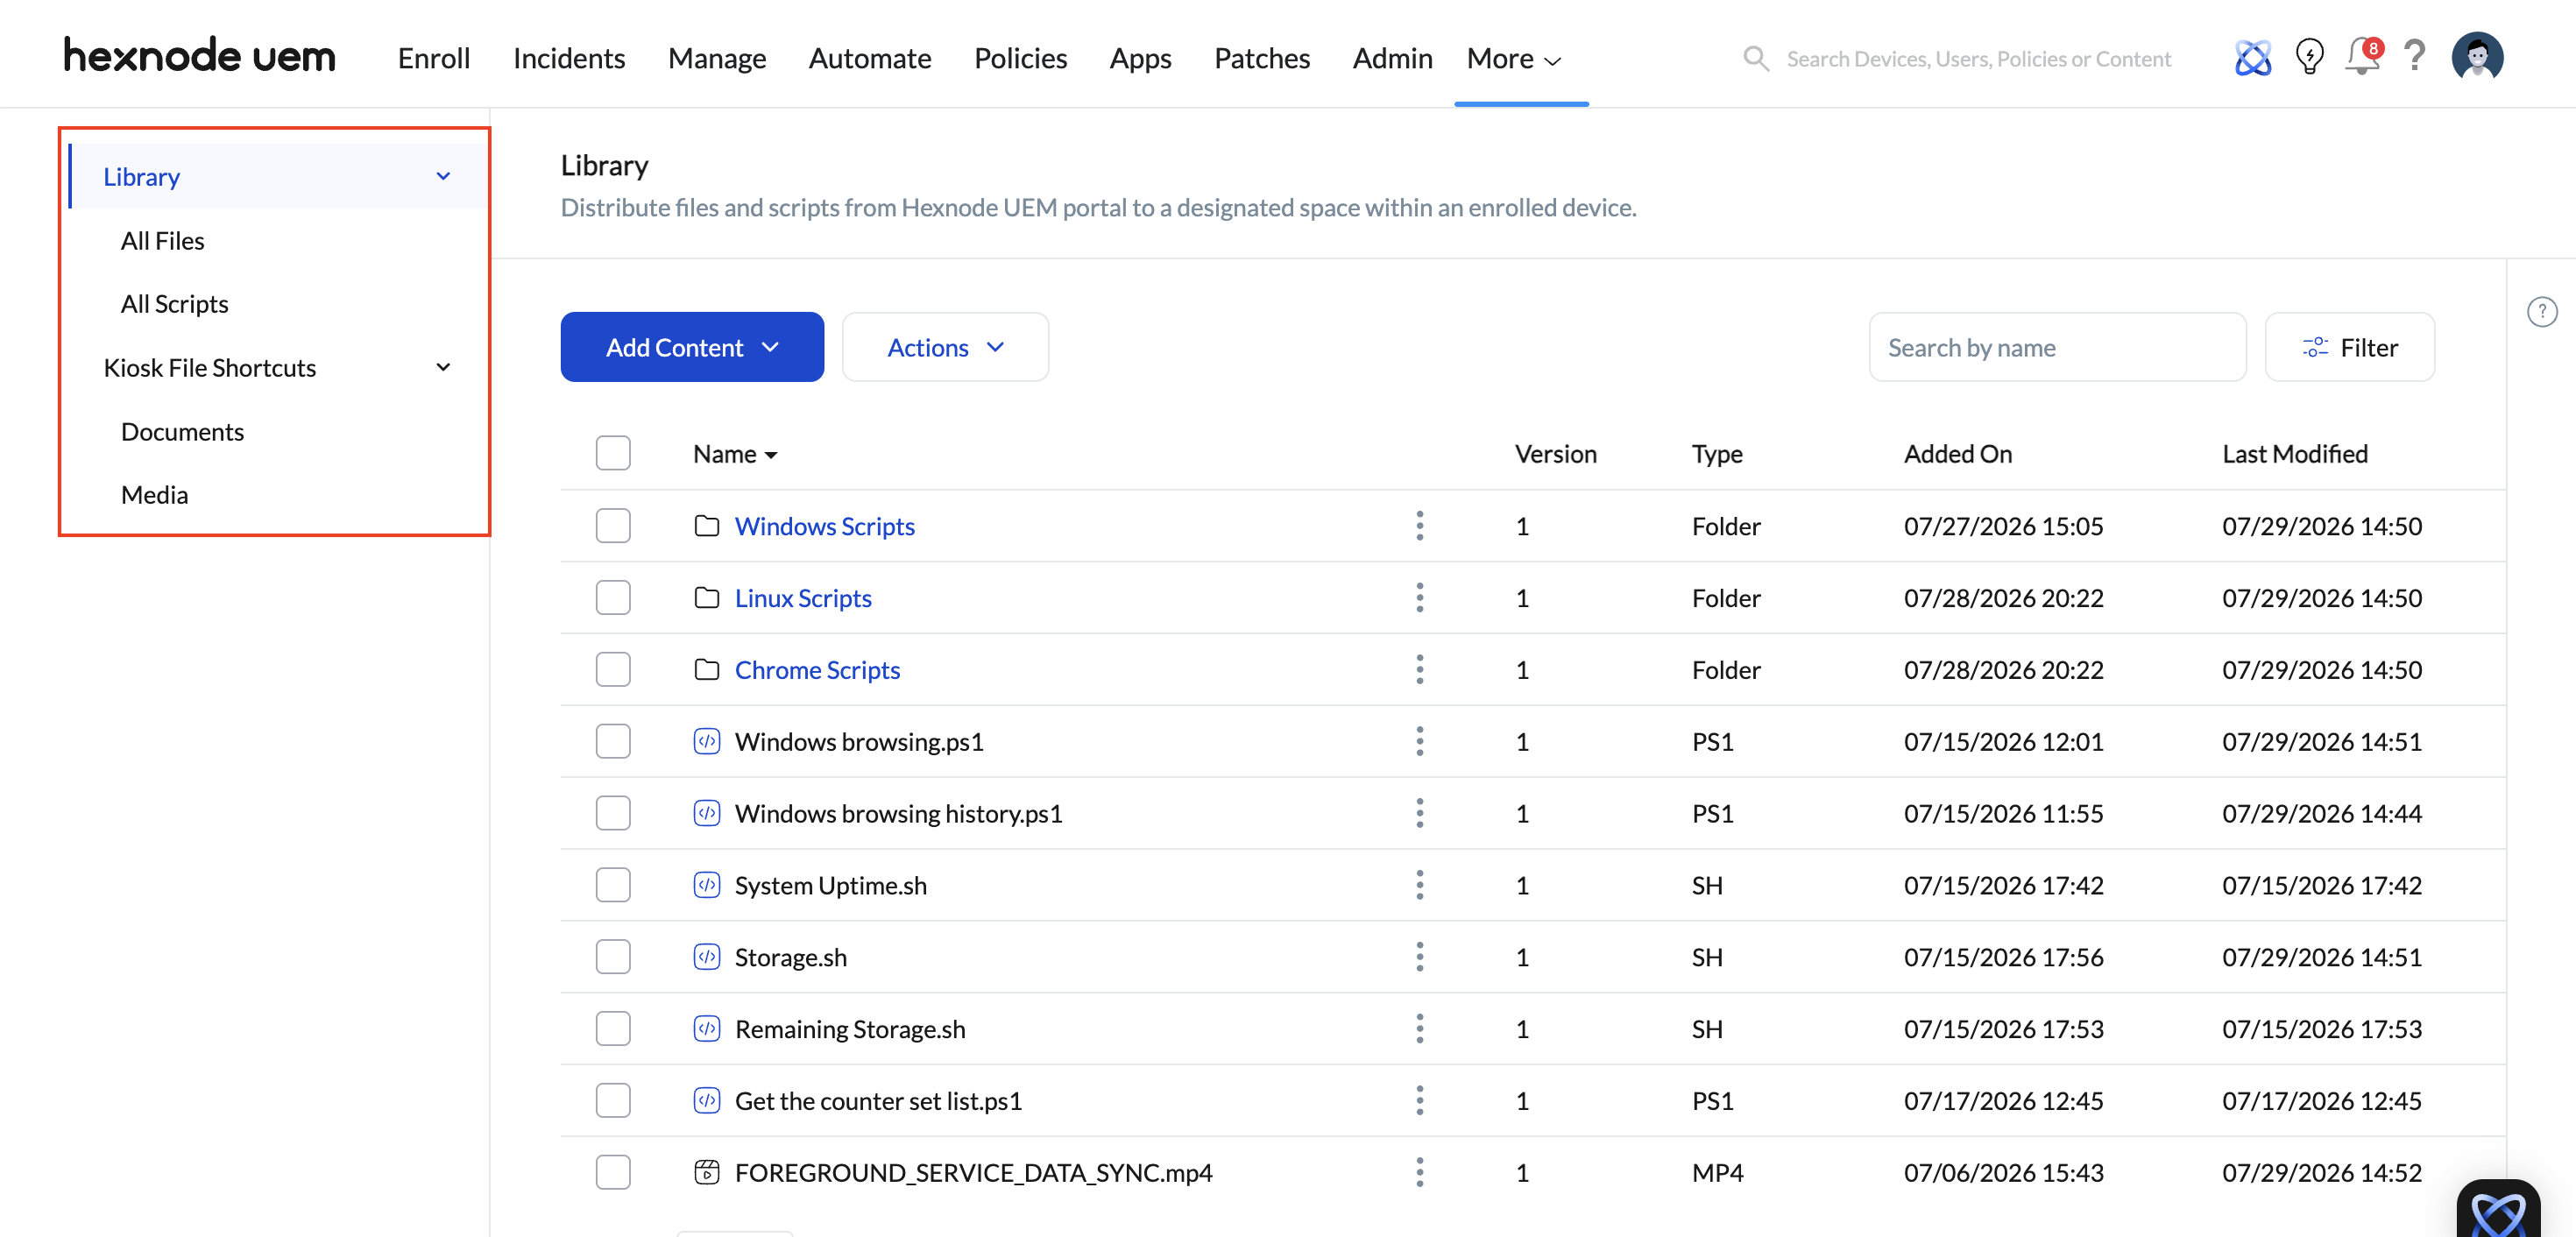The height and width of the screenshot is (1237, 2576).
Task: Click the global search magnifier icon
Action: click(1756, 59)
